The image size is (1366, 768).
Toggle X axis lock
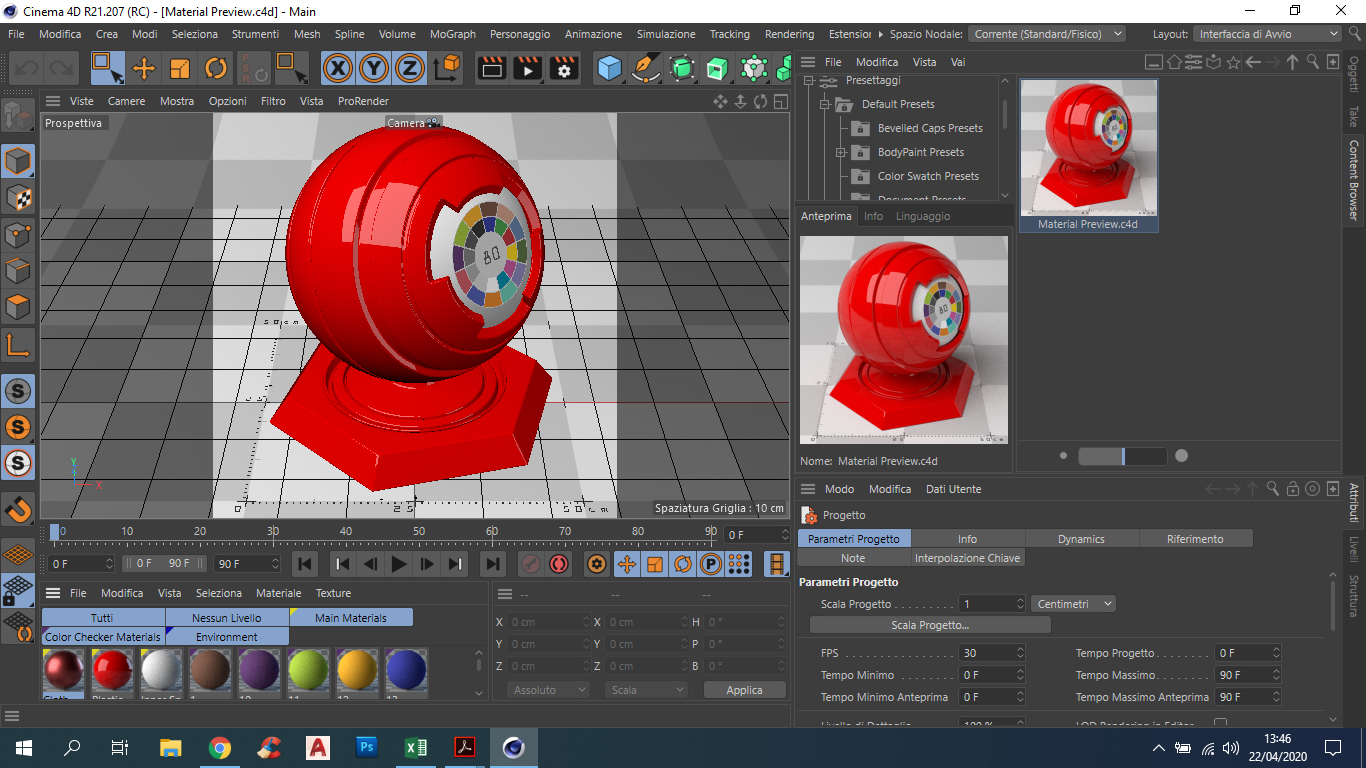point(339,68)
